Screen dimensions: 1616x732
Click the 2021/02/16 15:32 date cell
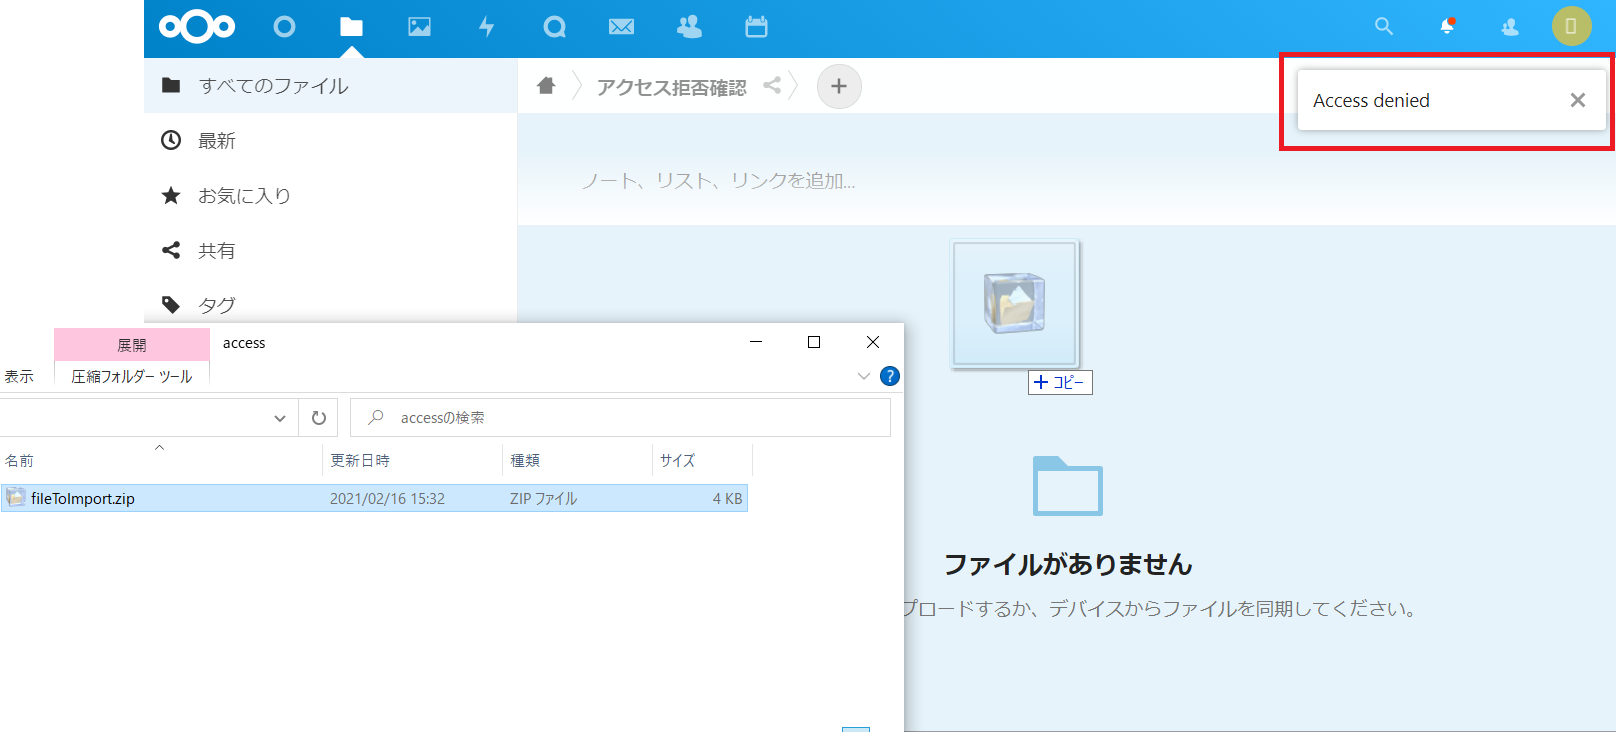coord(387,498)
